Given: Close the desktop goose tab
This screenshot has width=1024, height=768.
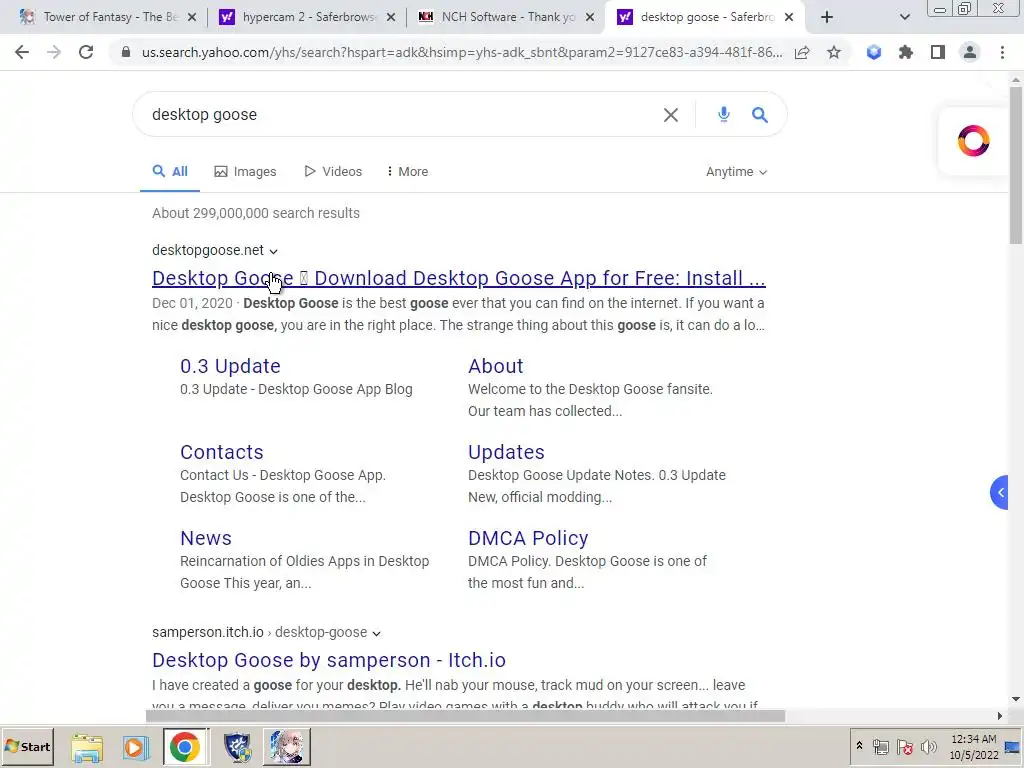Looking at the screenshot, I should (x=789, y=17).
